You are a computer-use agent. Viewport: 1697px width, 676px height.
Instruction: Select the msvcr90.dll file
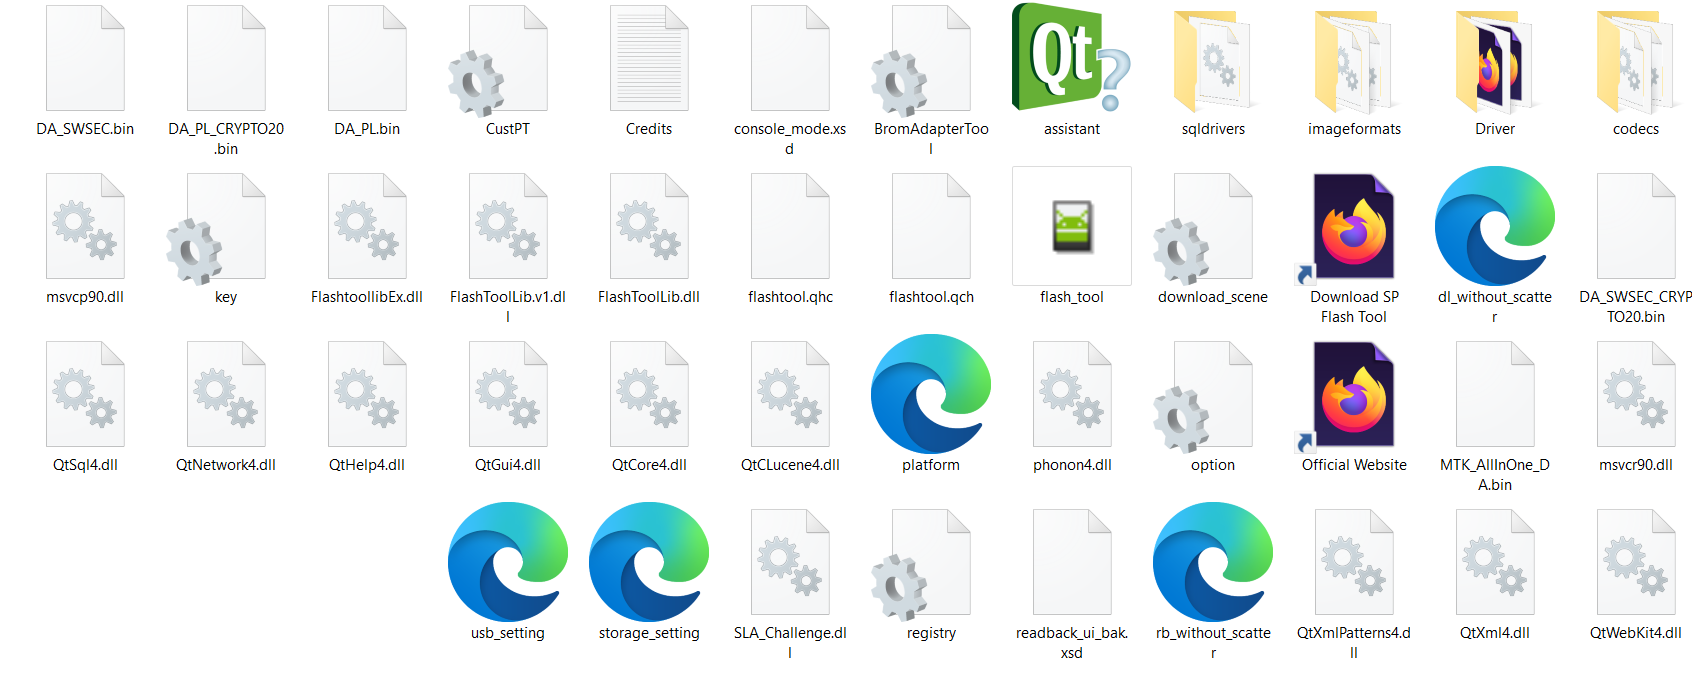point(1636,394)
